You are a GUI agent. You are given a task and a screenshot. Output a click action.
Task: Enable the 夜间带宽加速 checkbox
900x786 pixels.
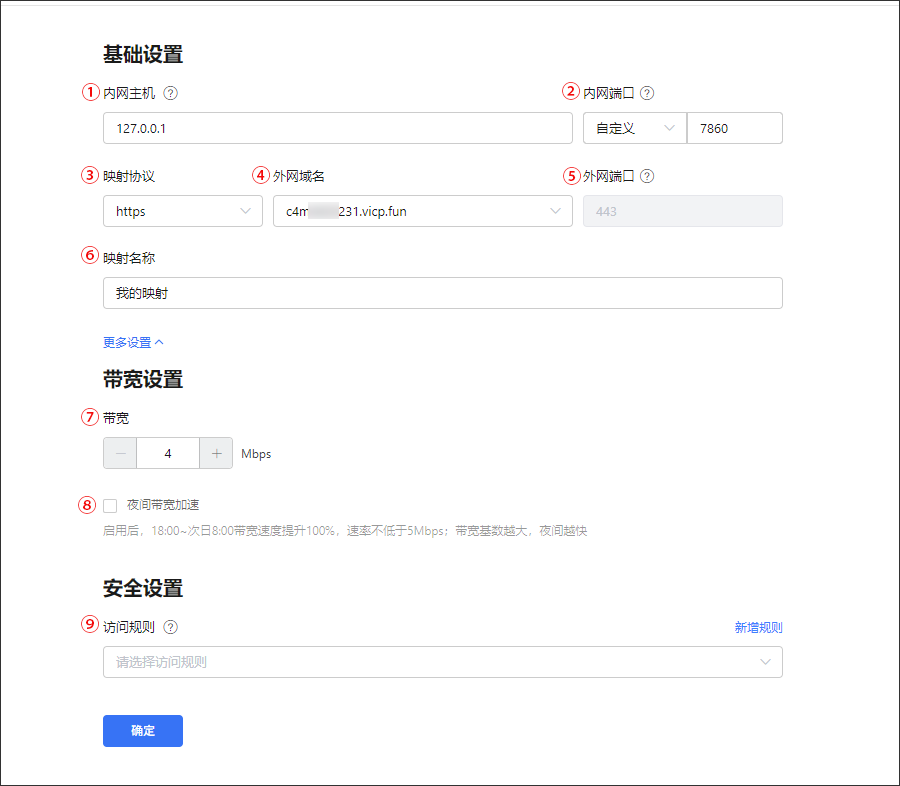(x=110, y=505)
